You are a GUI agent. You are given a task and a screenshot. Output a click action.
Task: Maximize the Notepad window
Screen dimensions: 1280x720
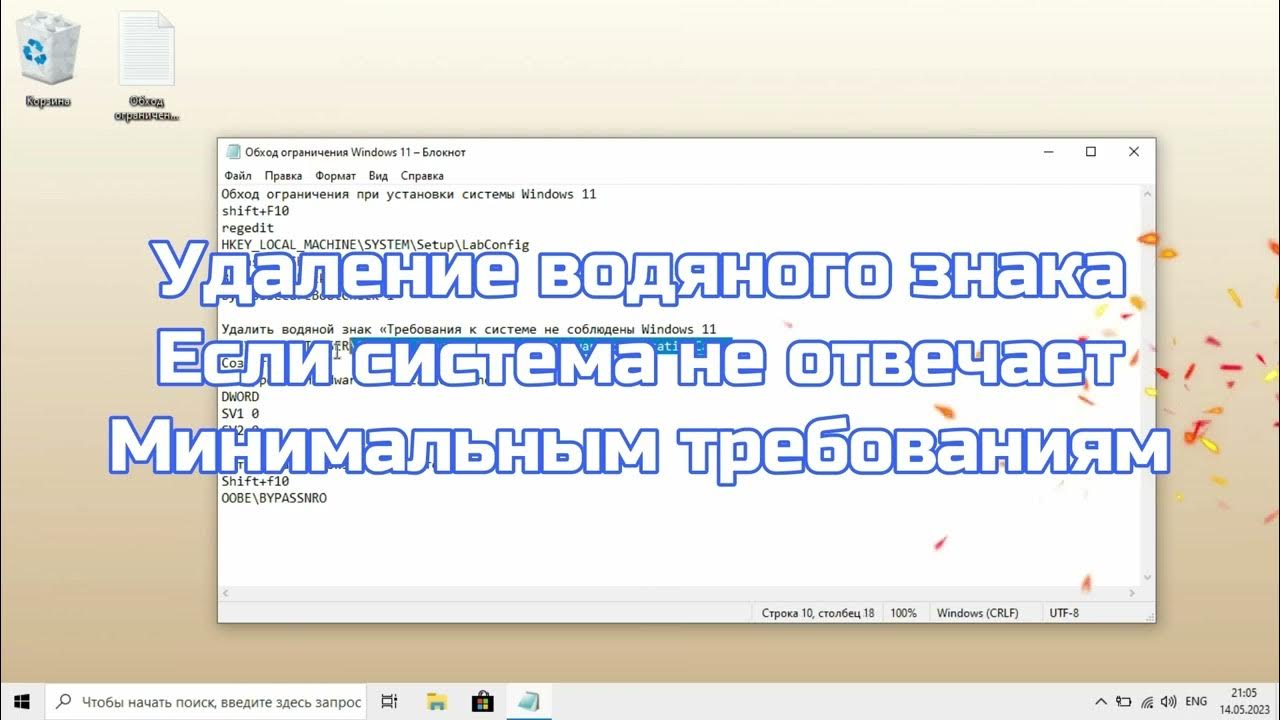point(1091,152)
